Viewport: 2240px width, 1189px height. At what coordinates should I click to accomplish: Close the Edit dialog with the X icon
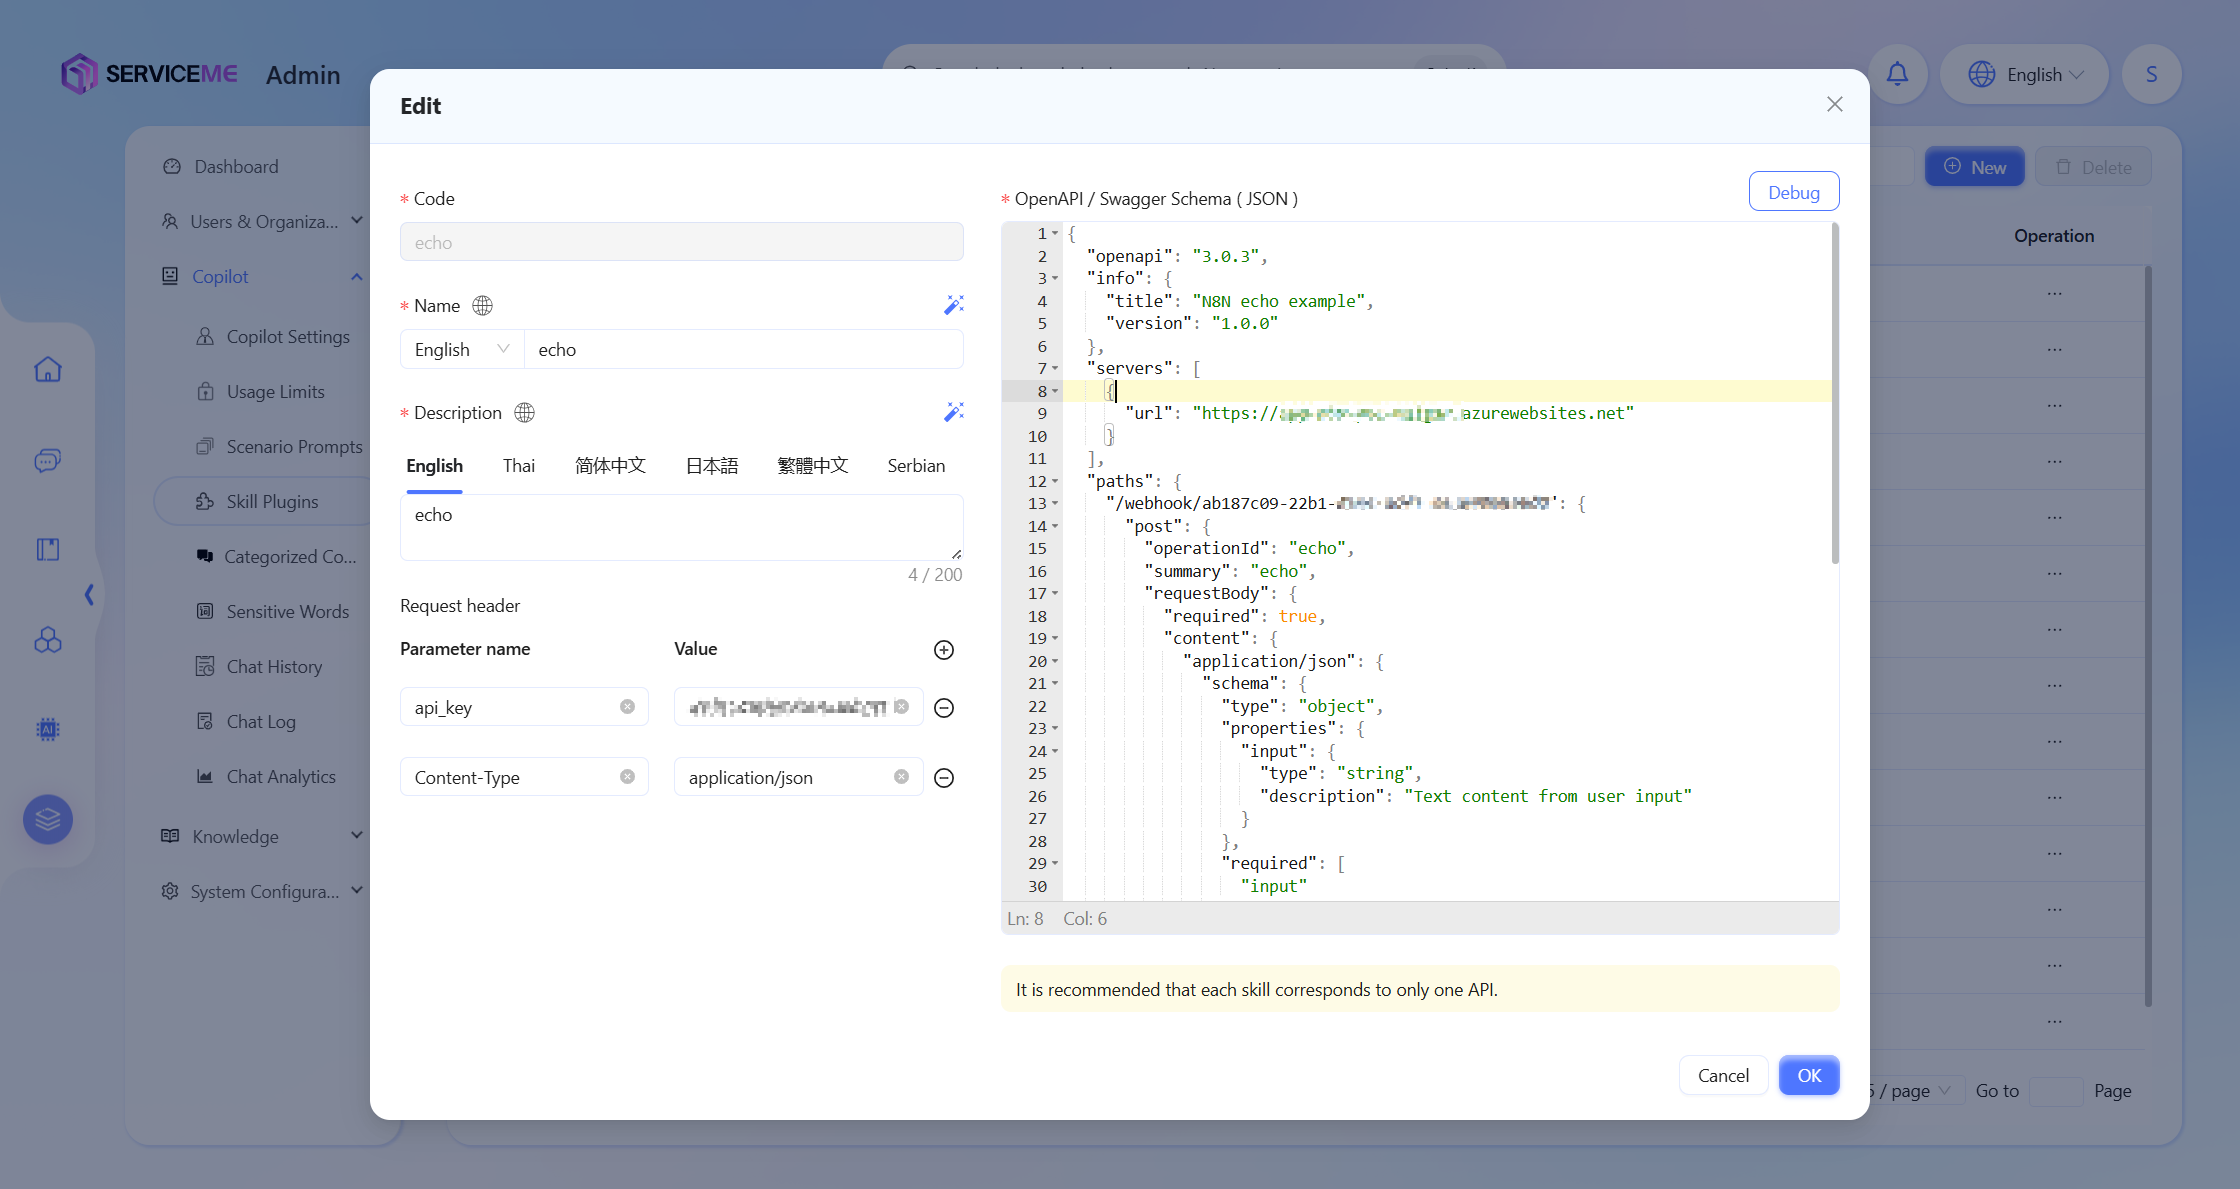click(1834, 105)
